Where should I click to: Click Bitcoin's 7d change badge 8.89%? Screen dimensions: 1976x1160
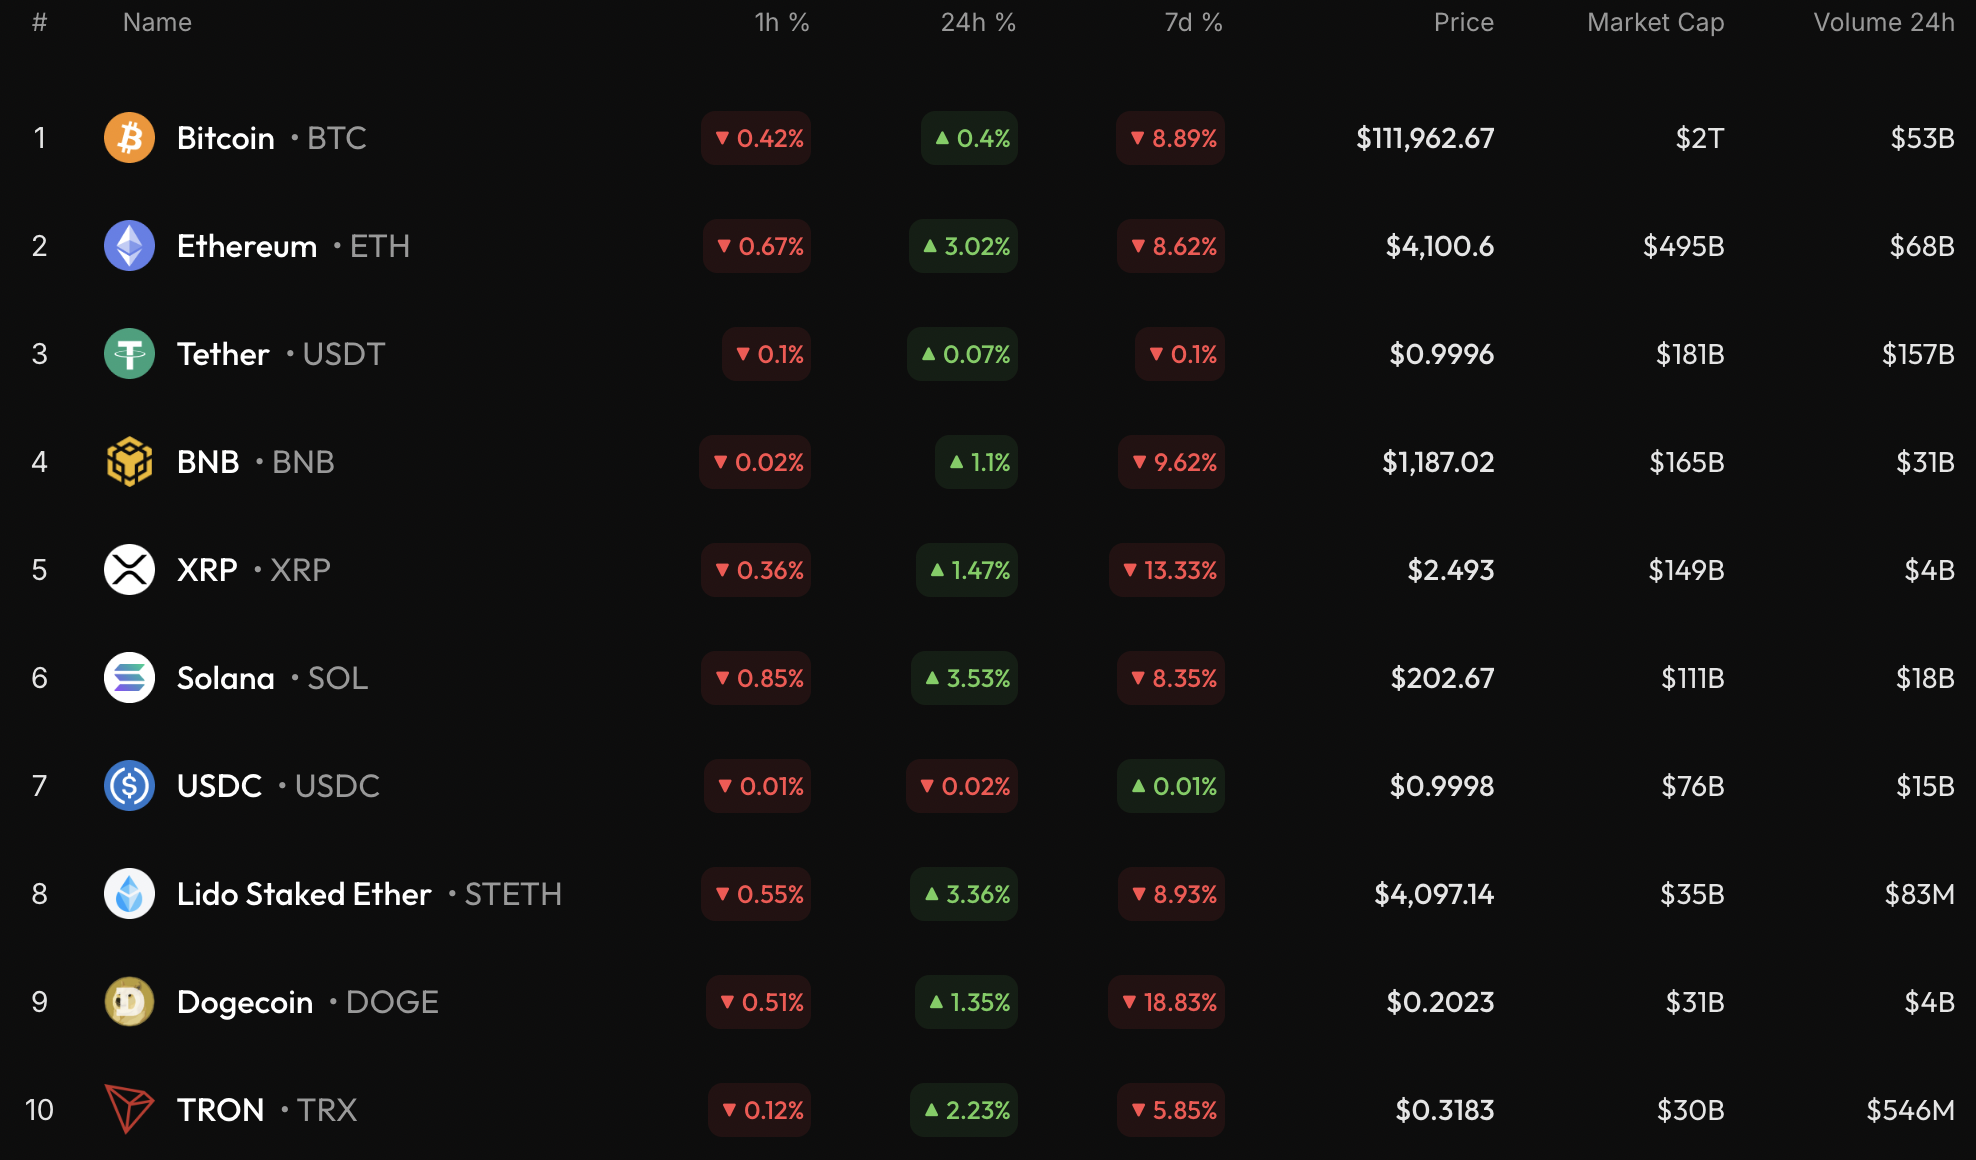pyautogui.click(x=1171, y=138)
